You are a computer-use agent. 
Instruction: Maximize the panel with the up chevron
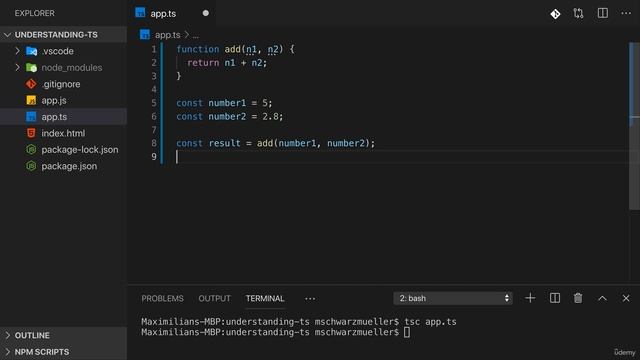coord(602,298)
